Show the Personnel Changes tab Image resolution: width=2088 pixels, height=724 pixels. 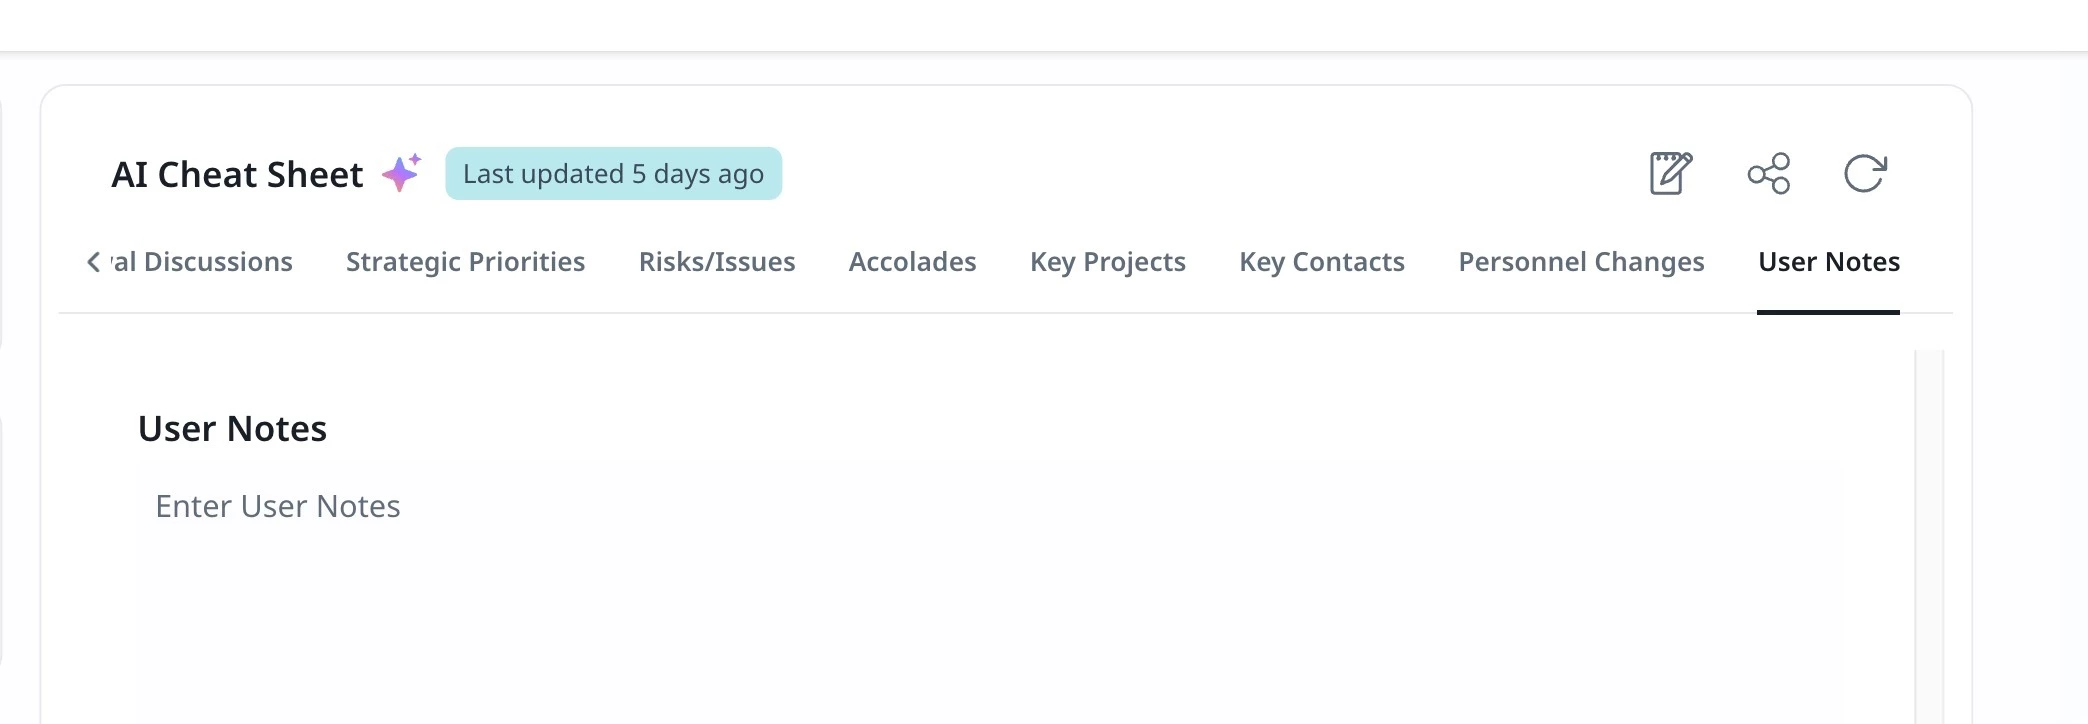pos(1581,262)
